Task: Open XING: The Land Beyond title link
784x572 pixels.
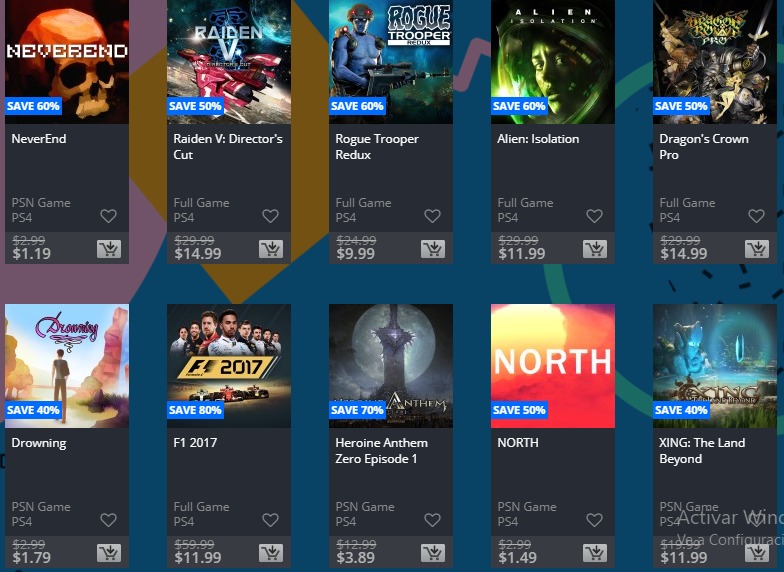Action: (x=702, y=450)
